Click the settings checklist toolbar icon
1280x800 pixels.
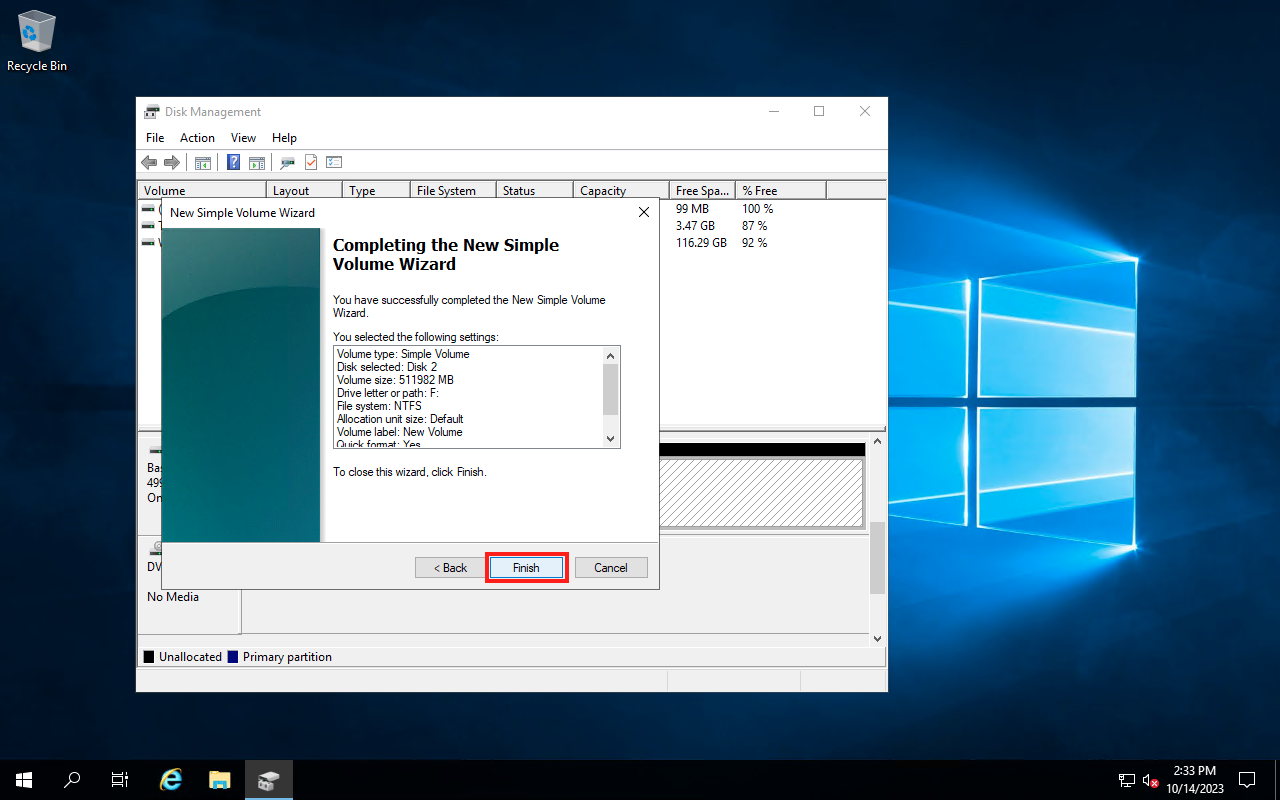(x=334, y=162)
